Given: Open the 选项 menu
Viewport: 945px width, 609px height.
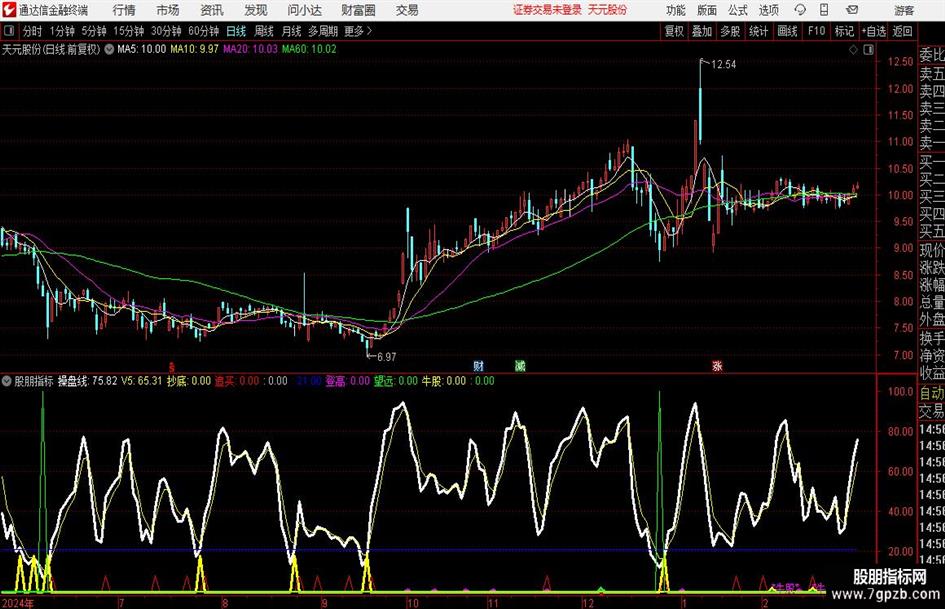Looking at the screenshot, I should coord(768,10).
